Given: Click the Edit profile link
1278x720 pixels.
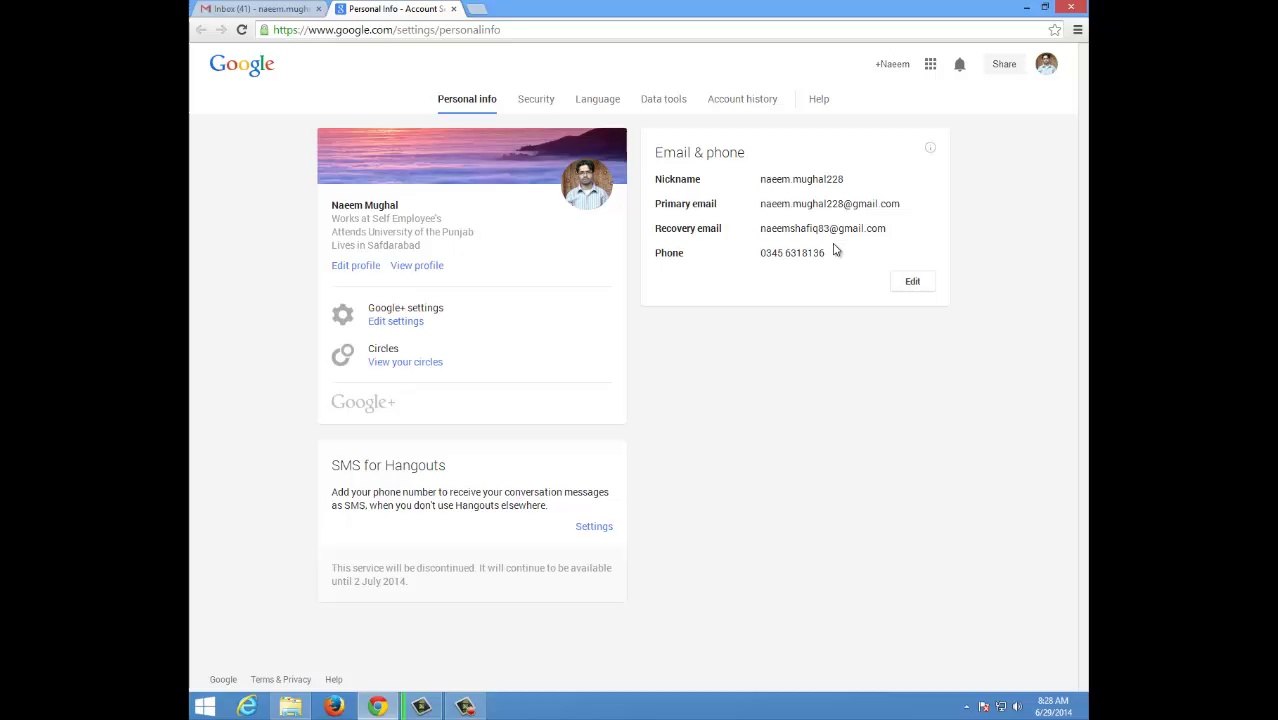Looking at the screenshot, I should pos(356,266).
